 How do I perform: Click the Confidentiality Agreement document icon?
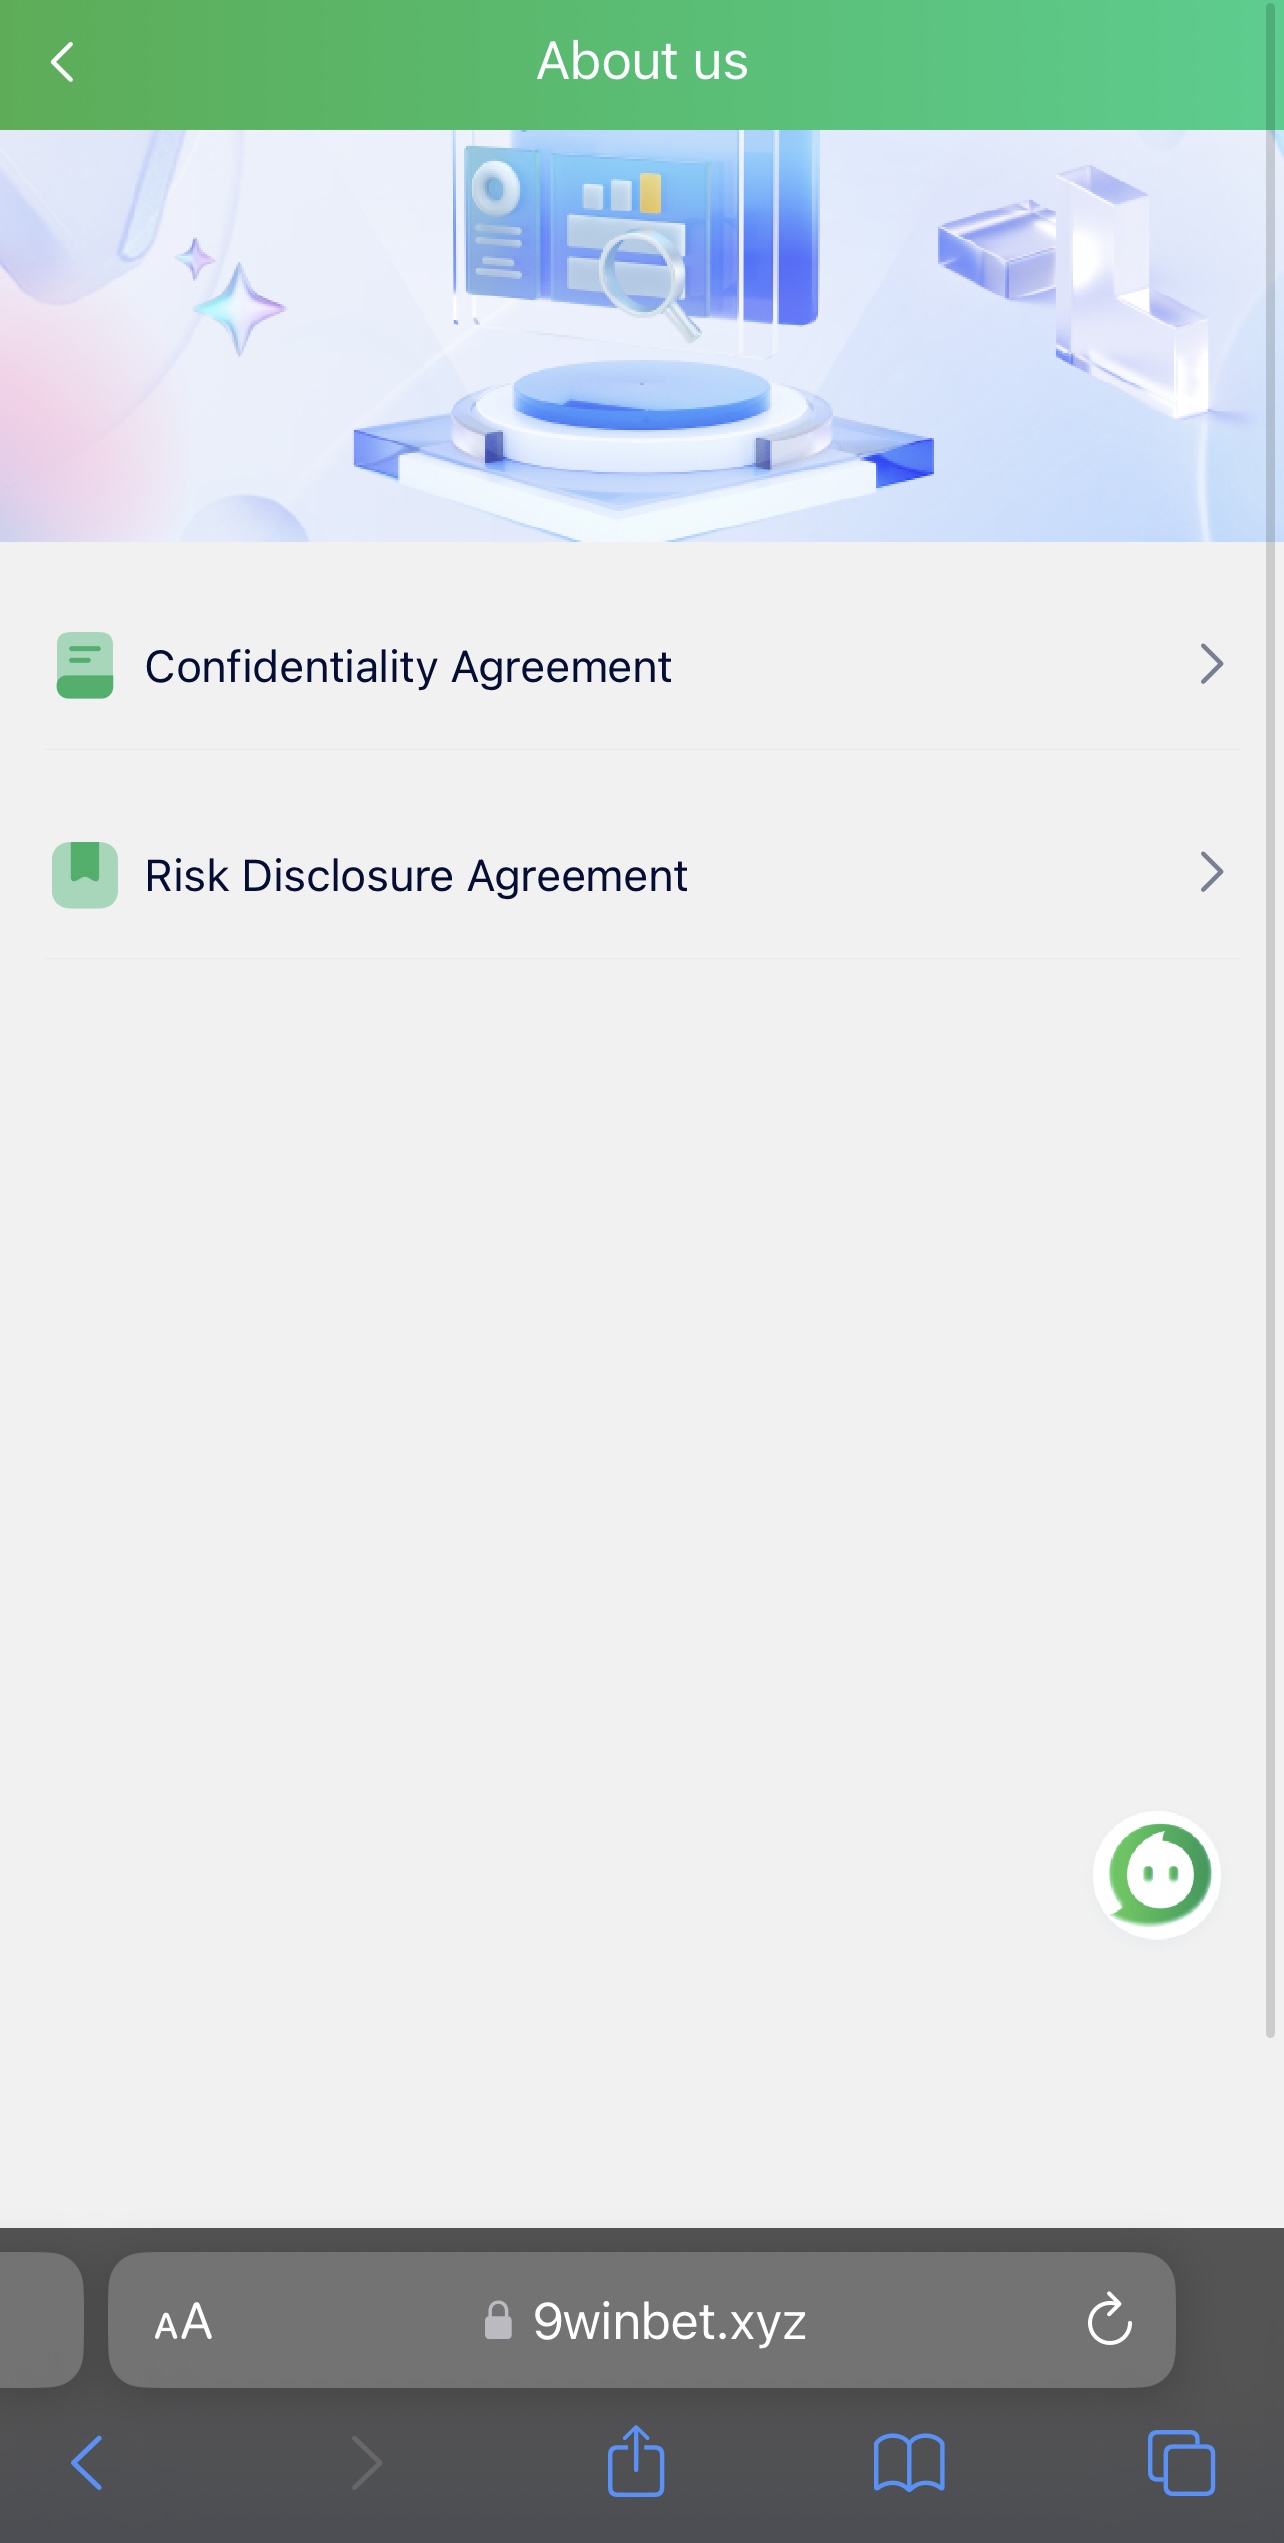pos(85,665)
